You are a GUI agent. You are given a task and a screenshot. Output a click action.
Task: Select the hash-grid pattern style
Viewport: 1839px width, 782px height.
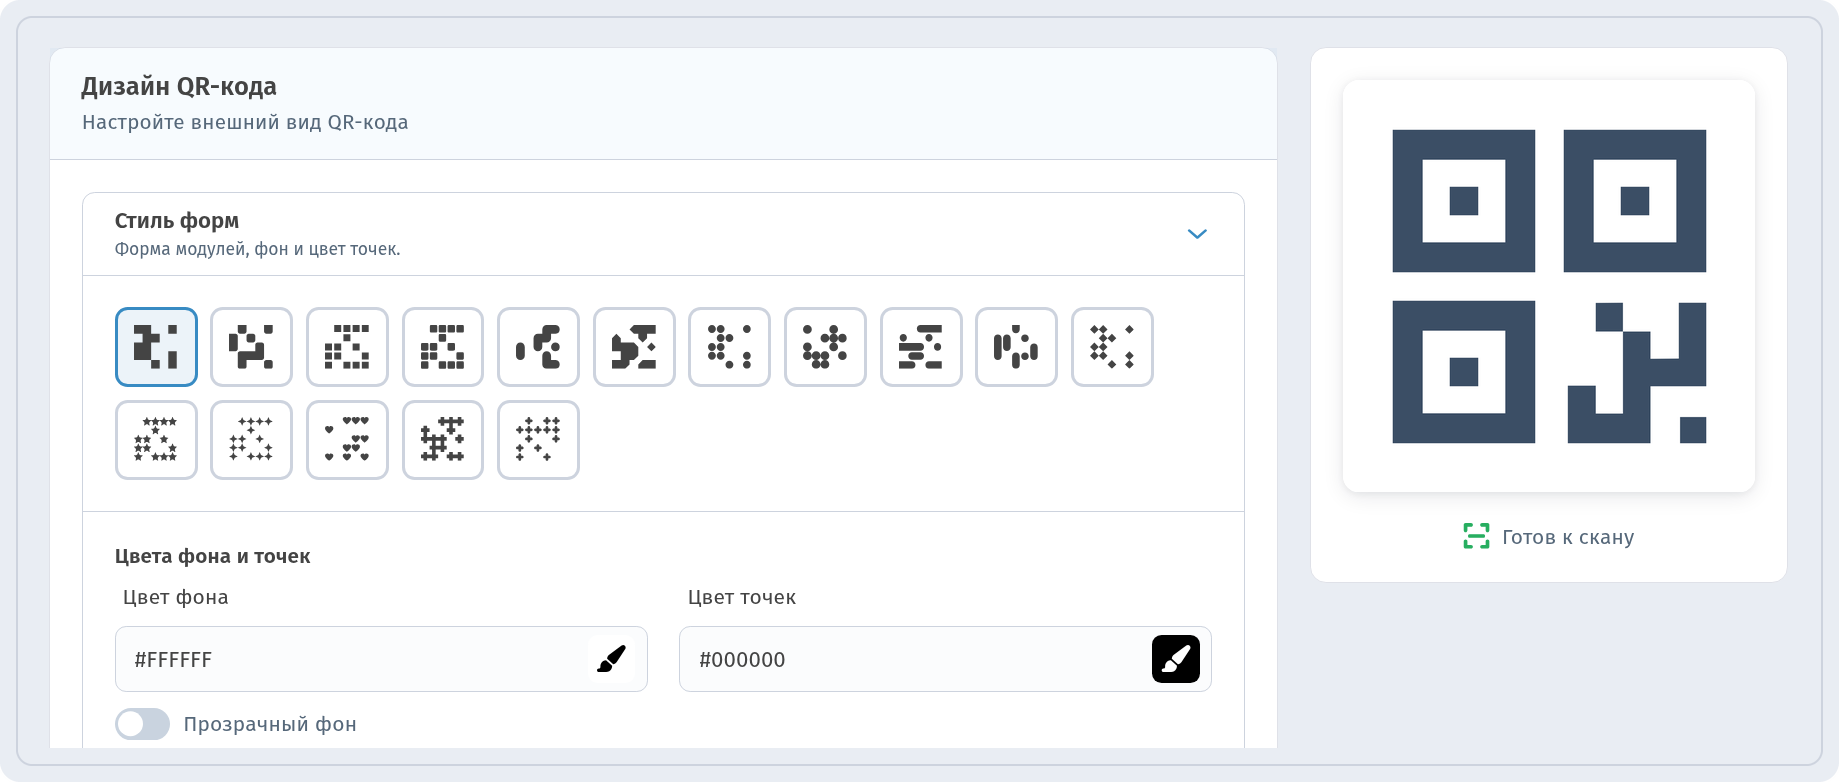click(x=443, y=440)
